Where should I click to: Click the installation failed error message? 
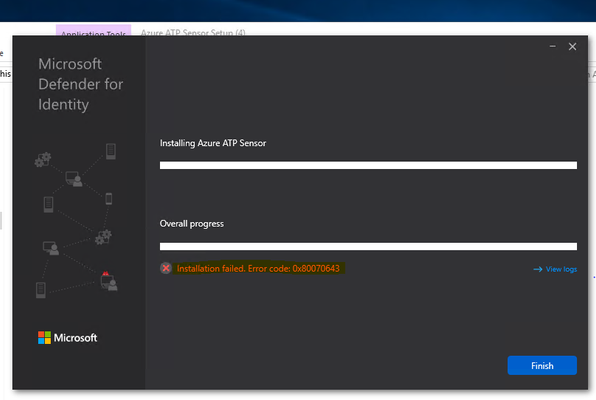tap(258, 268)
